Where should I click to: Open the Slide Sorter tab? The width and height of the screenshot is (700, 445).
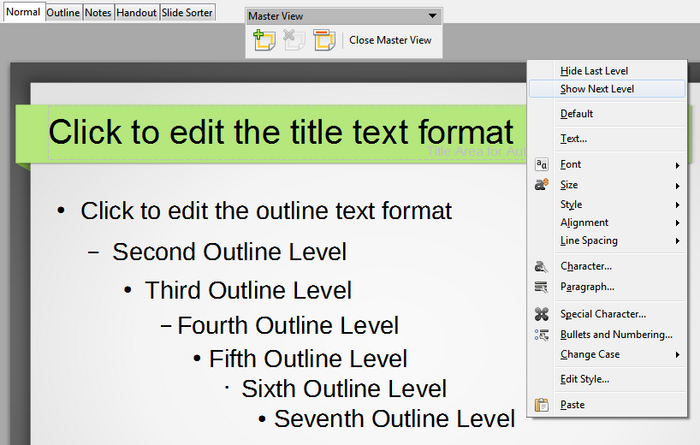(187, 12)
